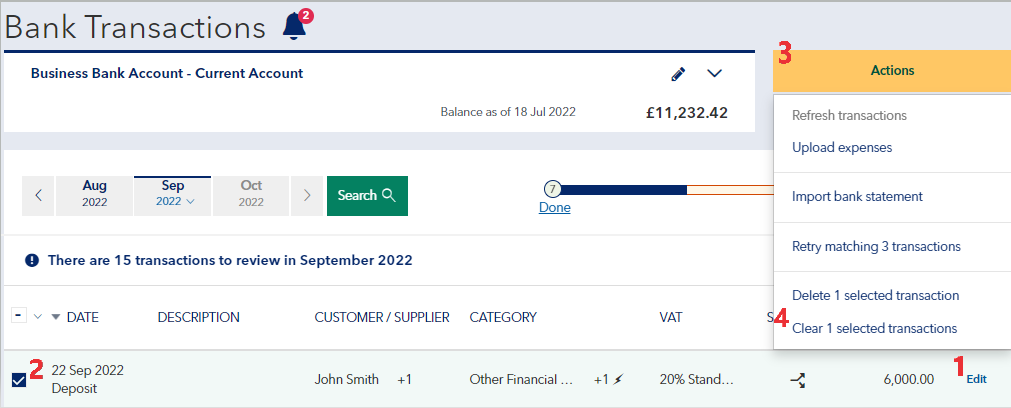
Task: Click the step 7 progress circle
Action: (553, 189)
